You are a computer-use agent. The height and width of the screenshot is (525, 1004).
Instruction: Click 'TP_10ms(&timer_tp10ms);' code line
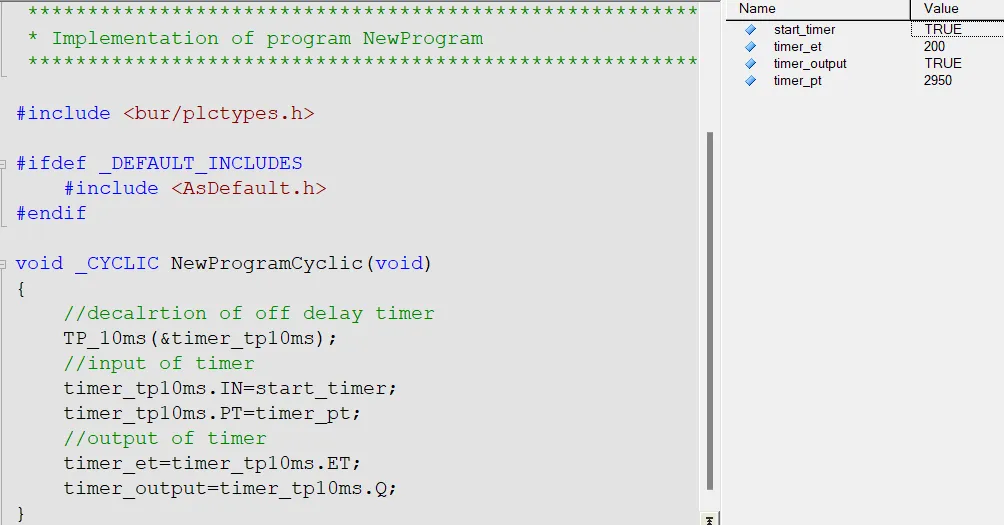pyautogui.click(x=200, y=338)
